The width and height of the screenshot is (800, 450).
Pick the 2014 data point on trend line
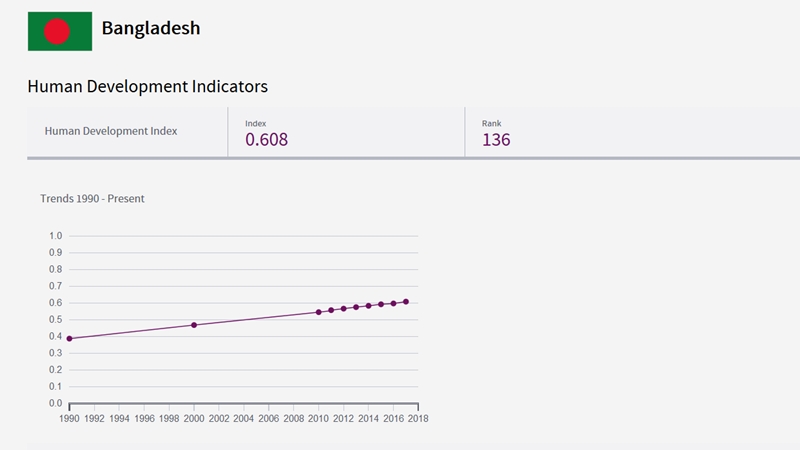coord(369,306)
